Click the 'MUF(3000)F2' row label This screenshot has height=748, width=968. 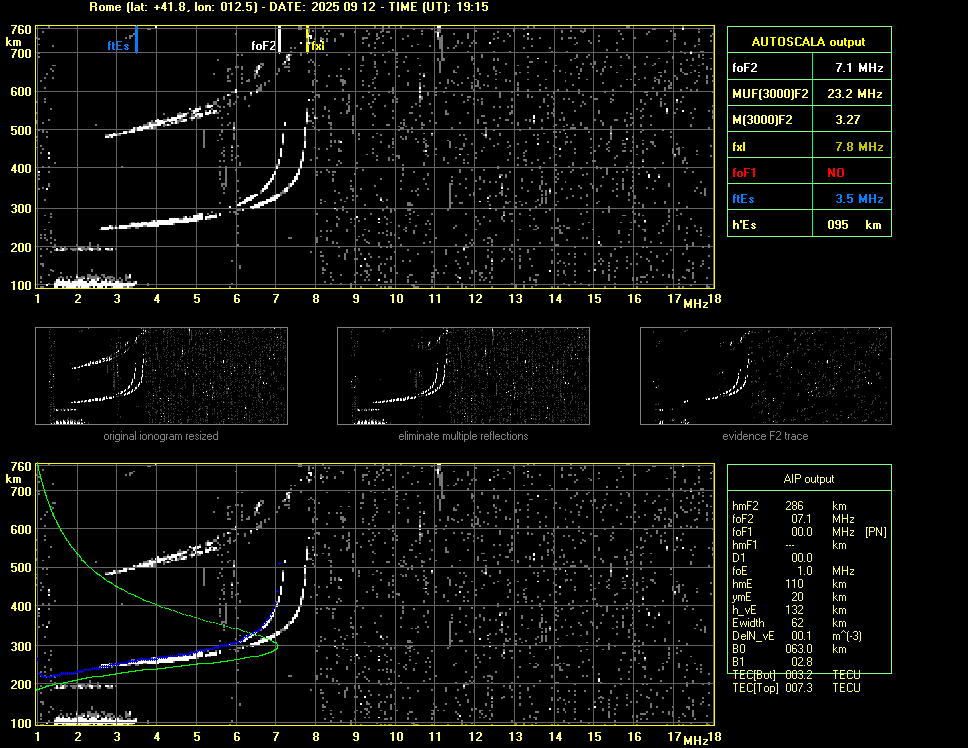[x=770, y=94]
